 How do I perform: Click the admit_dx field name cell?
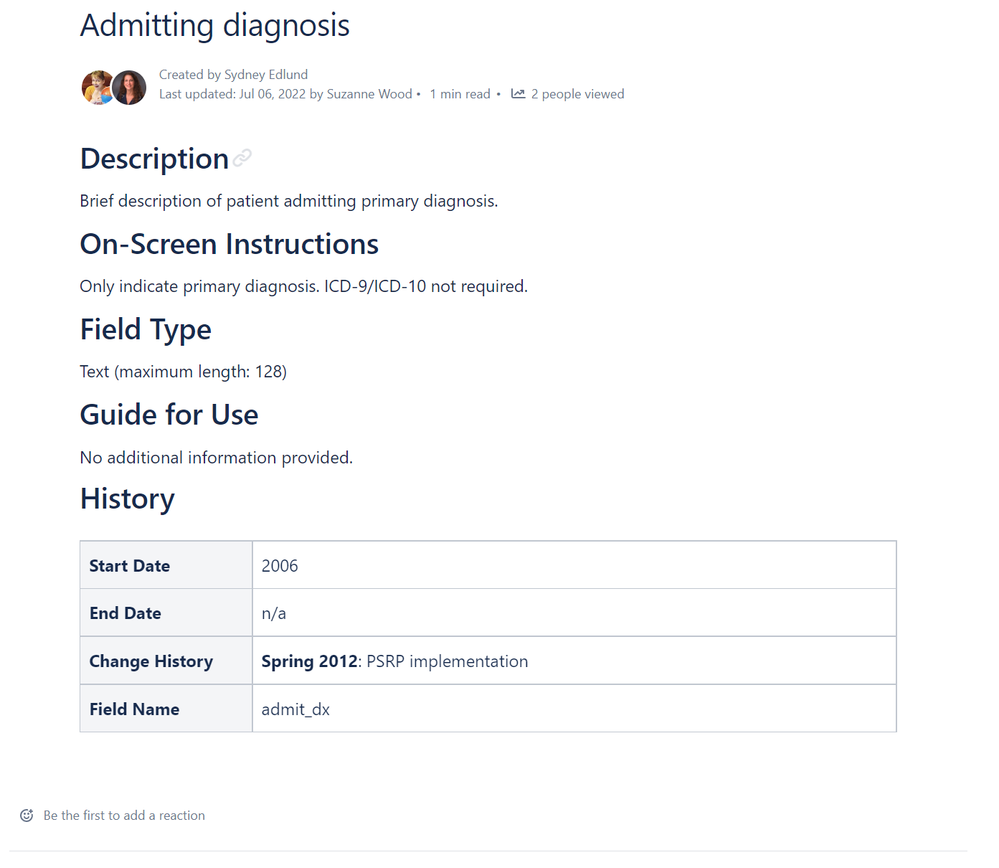(574, 709)
